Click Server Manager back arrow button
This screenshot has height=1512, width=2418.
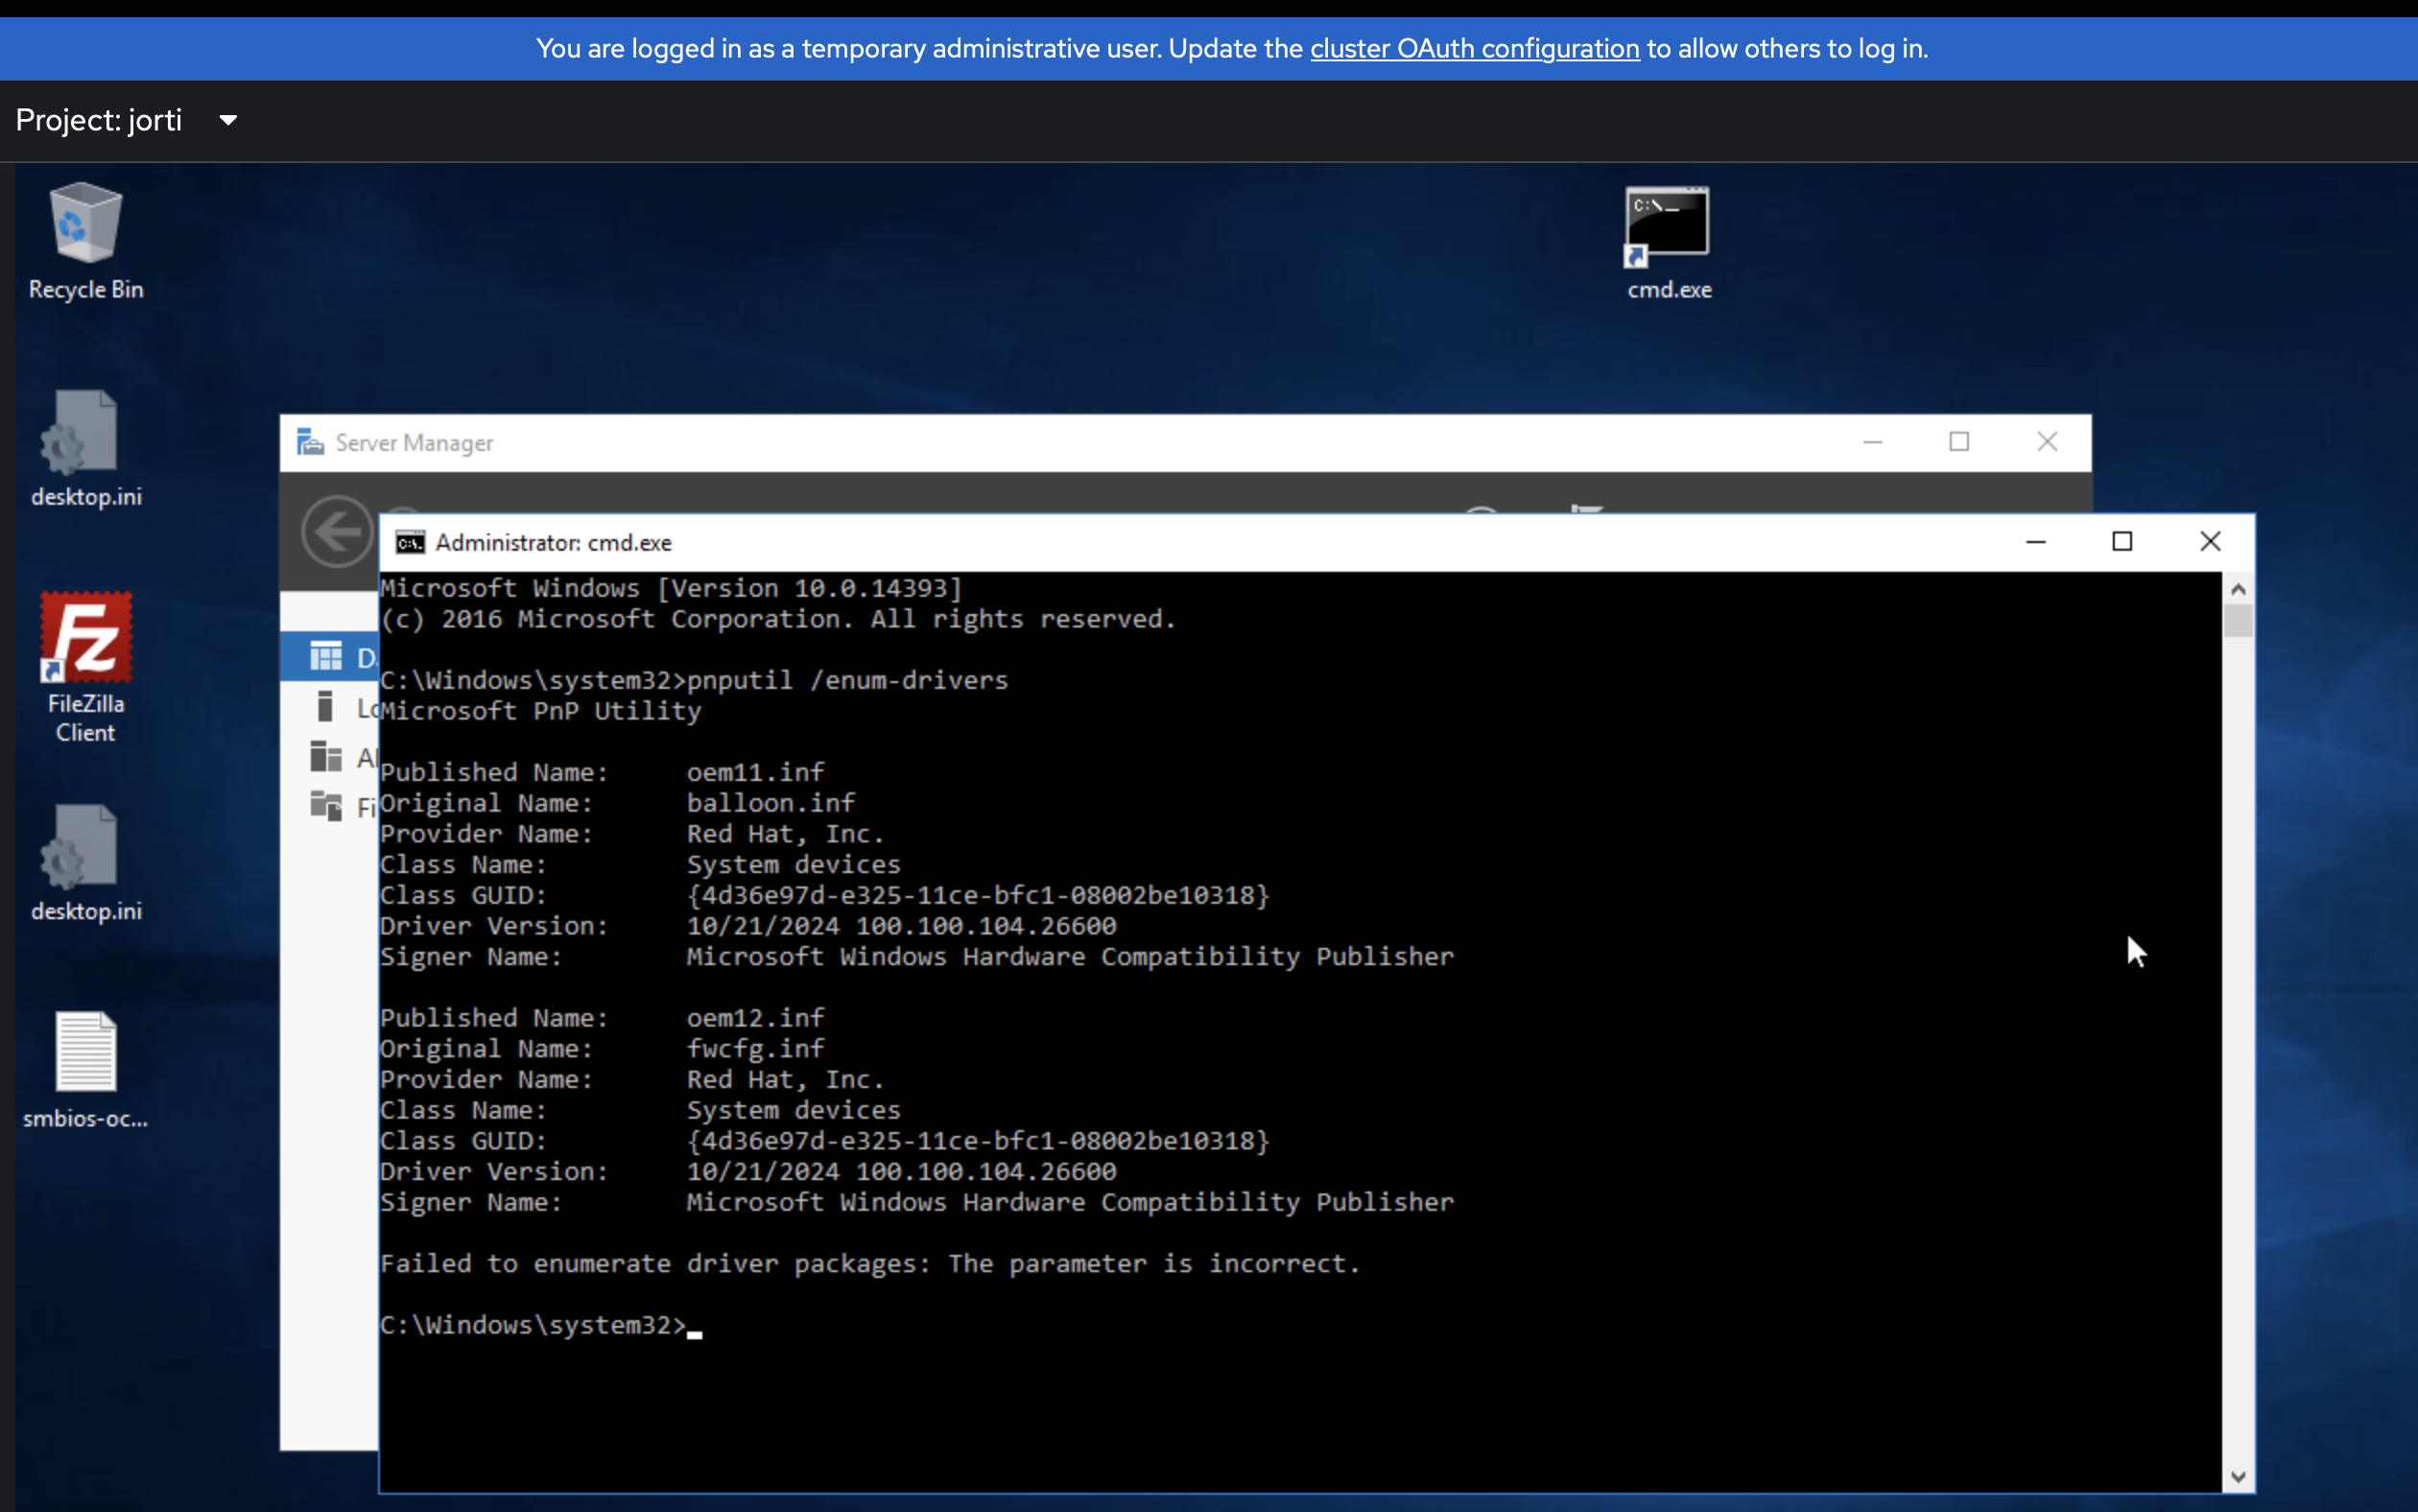pyautogui.click(x=337, y=531)
